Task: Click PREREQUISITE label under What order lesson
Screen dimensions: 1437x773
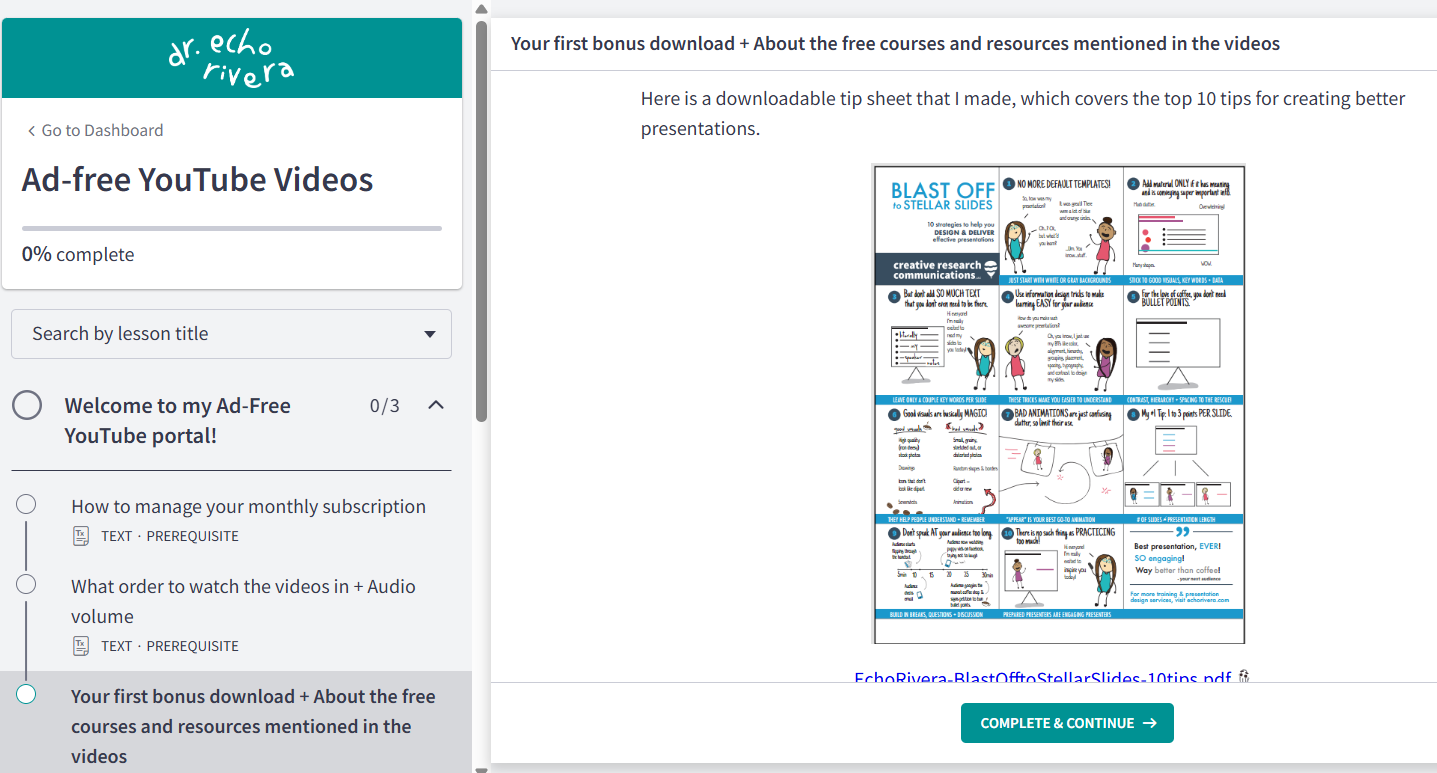Action: [x=193, y=646]
